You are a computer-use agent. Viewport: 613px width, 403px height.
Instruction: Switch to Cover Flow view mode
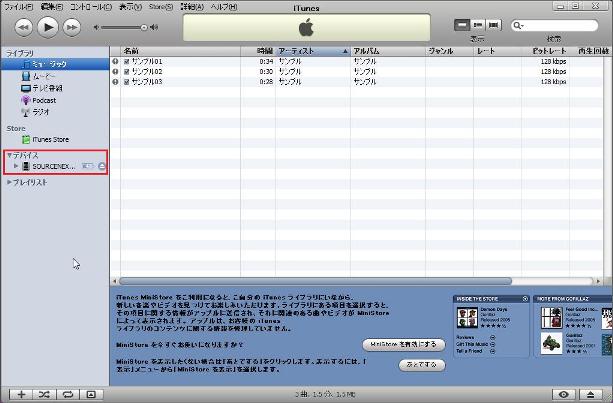coord(493,25)
